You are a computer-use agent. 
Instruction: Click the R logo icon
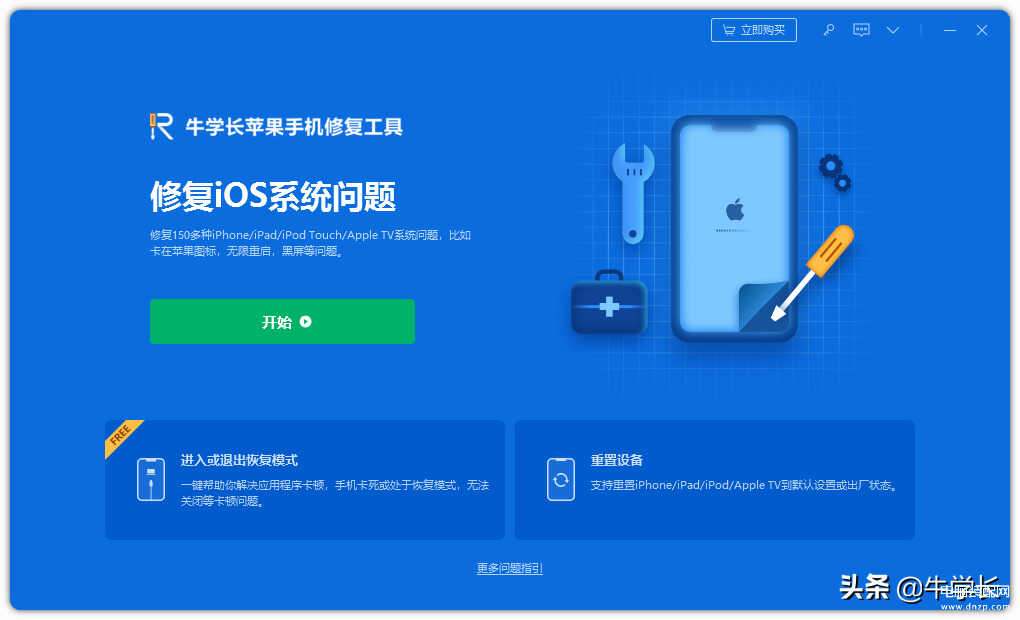point(161,126)
